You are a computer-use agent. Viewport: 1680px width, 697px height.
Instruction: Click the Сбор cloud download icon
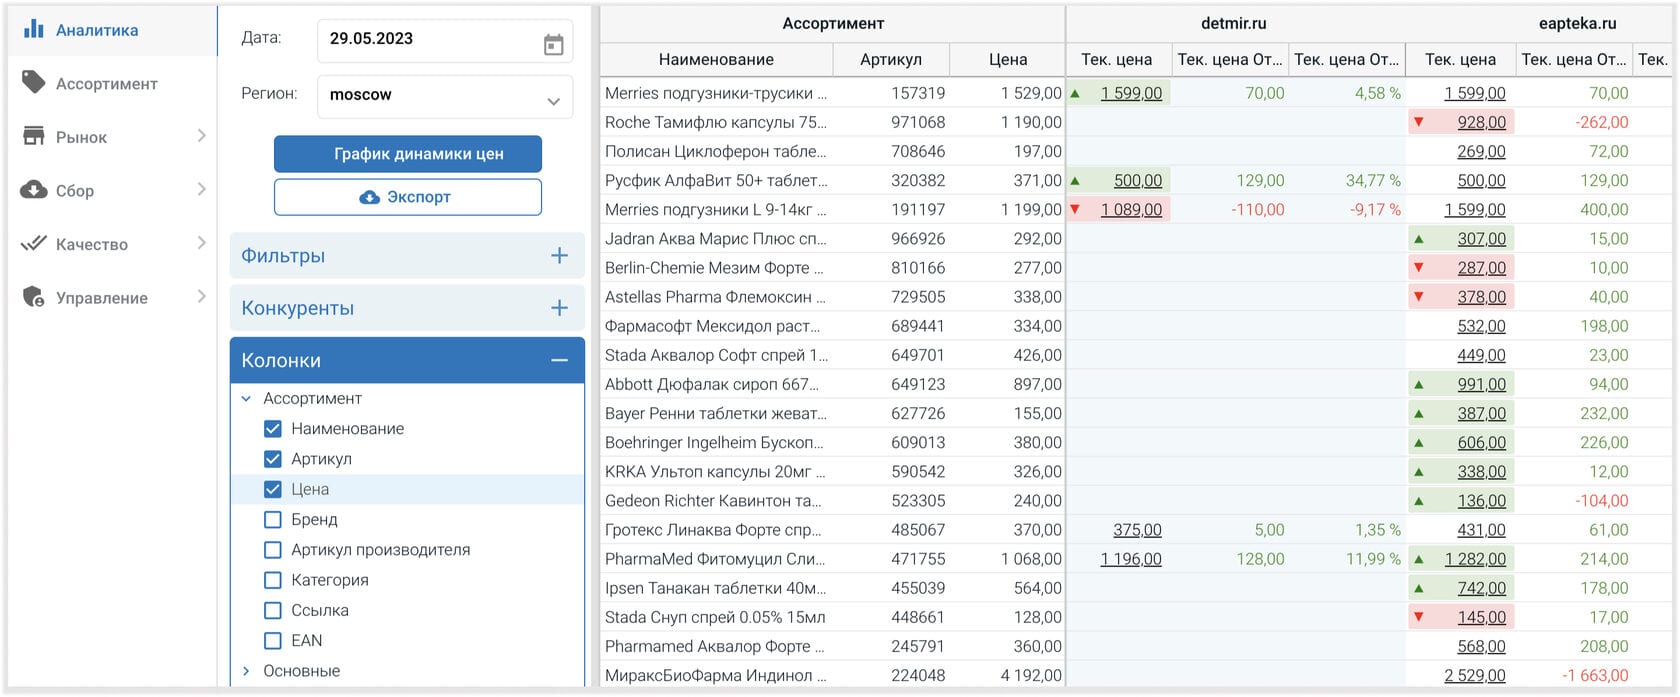[x=34, y=189]
